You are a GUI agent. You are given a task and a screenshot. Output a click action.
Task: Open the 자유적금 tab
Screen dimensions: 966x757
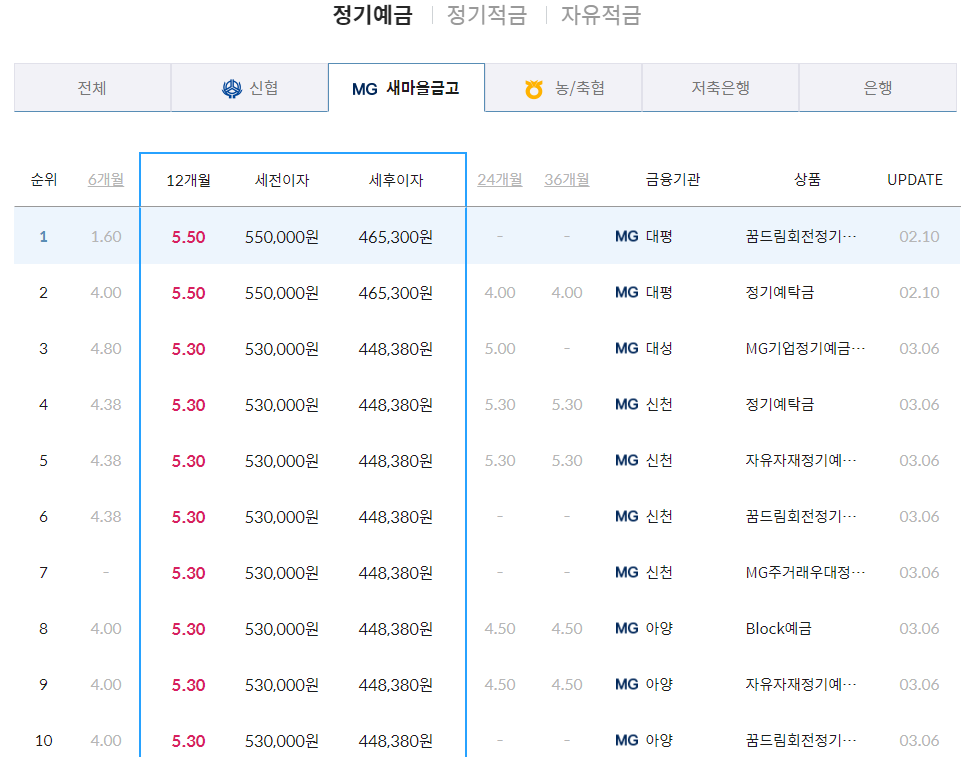(x=602, y=16)
